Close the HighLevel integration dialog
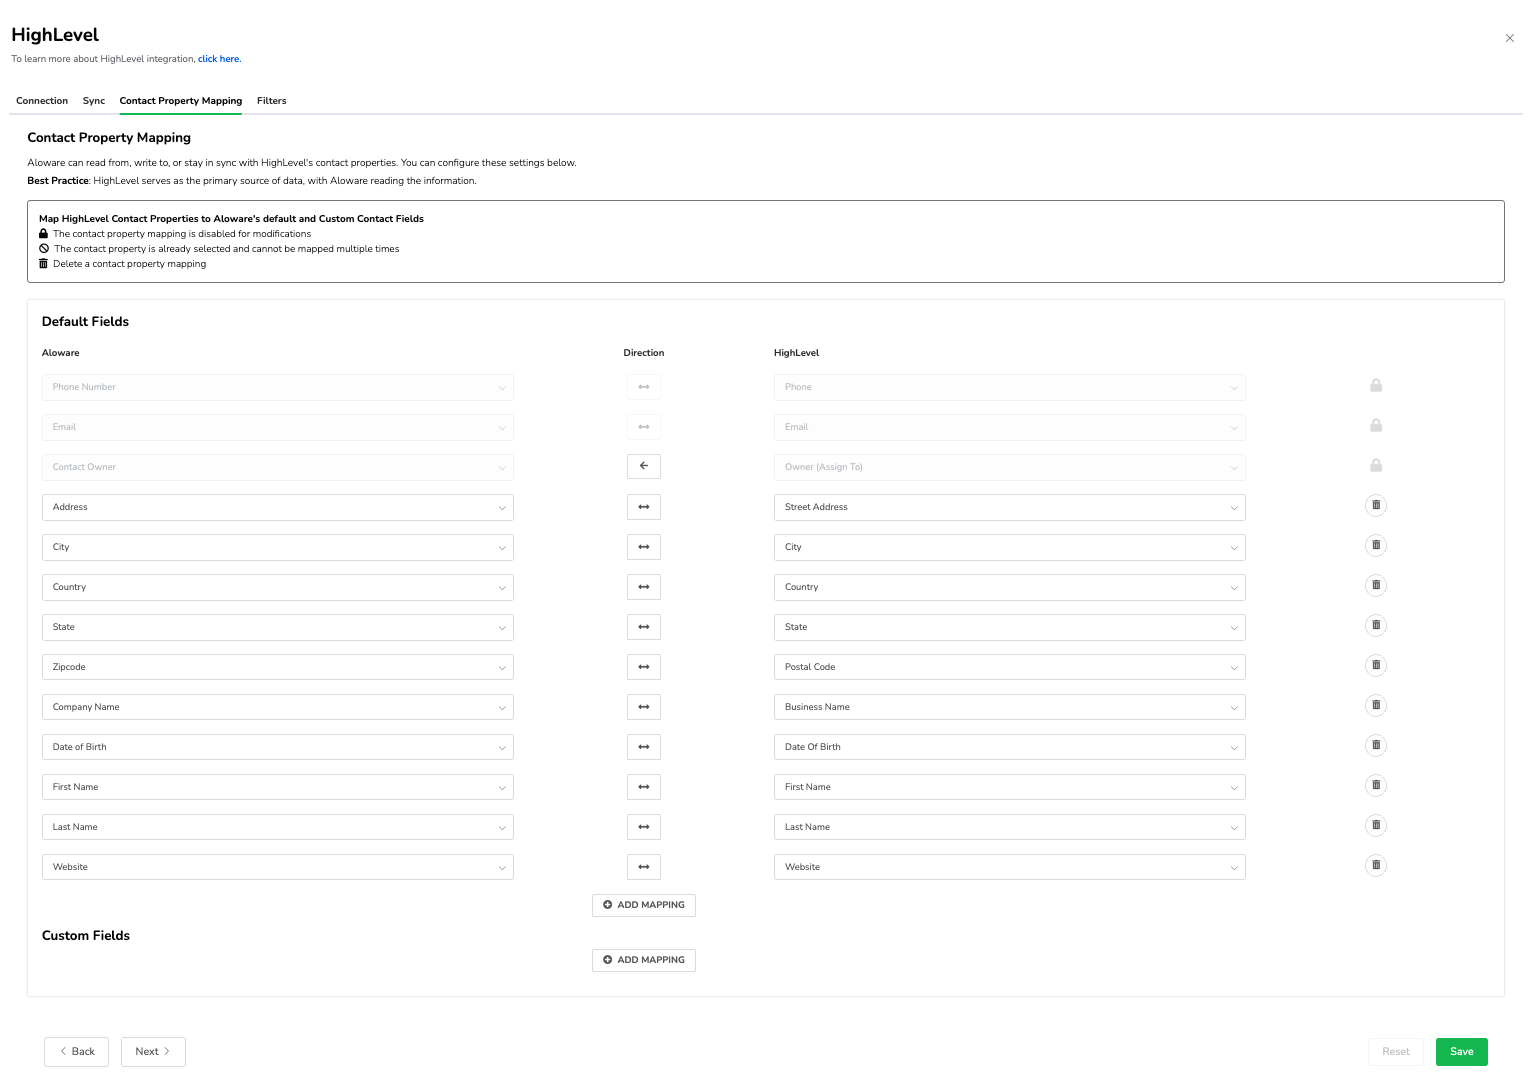The width and height of the screenshot is (1532, 1078). point(1509,38)
